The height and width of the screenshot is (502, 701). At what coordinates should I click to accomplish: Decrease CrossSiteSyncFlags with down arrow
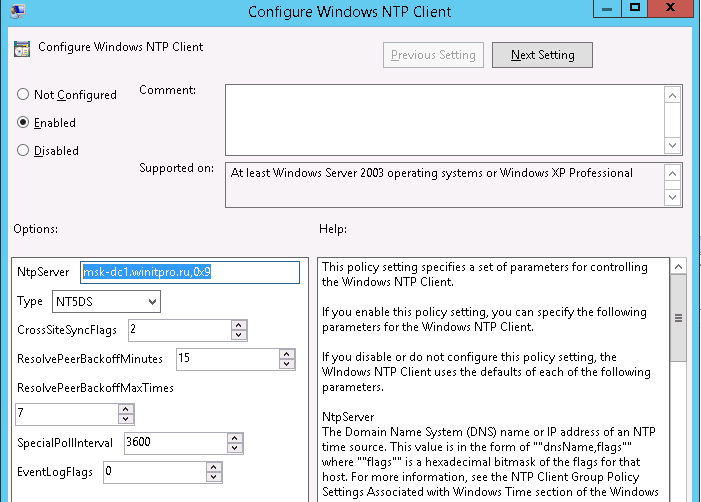(x=239, y=335)
